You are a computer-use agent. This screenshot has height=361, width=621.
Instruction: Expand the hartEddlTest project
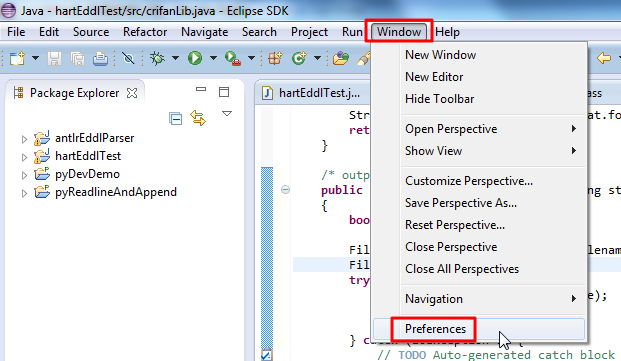(25, 158)
